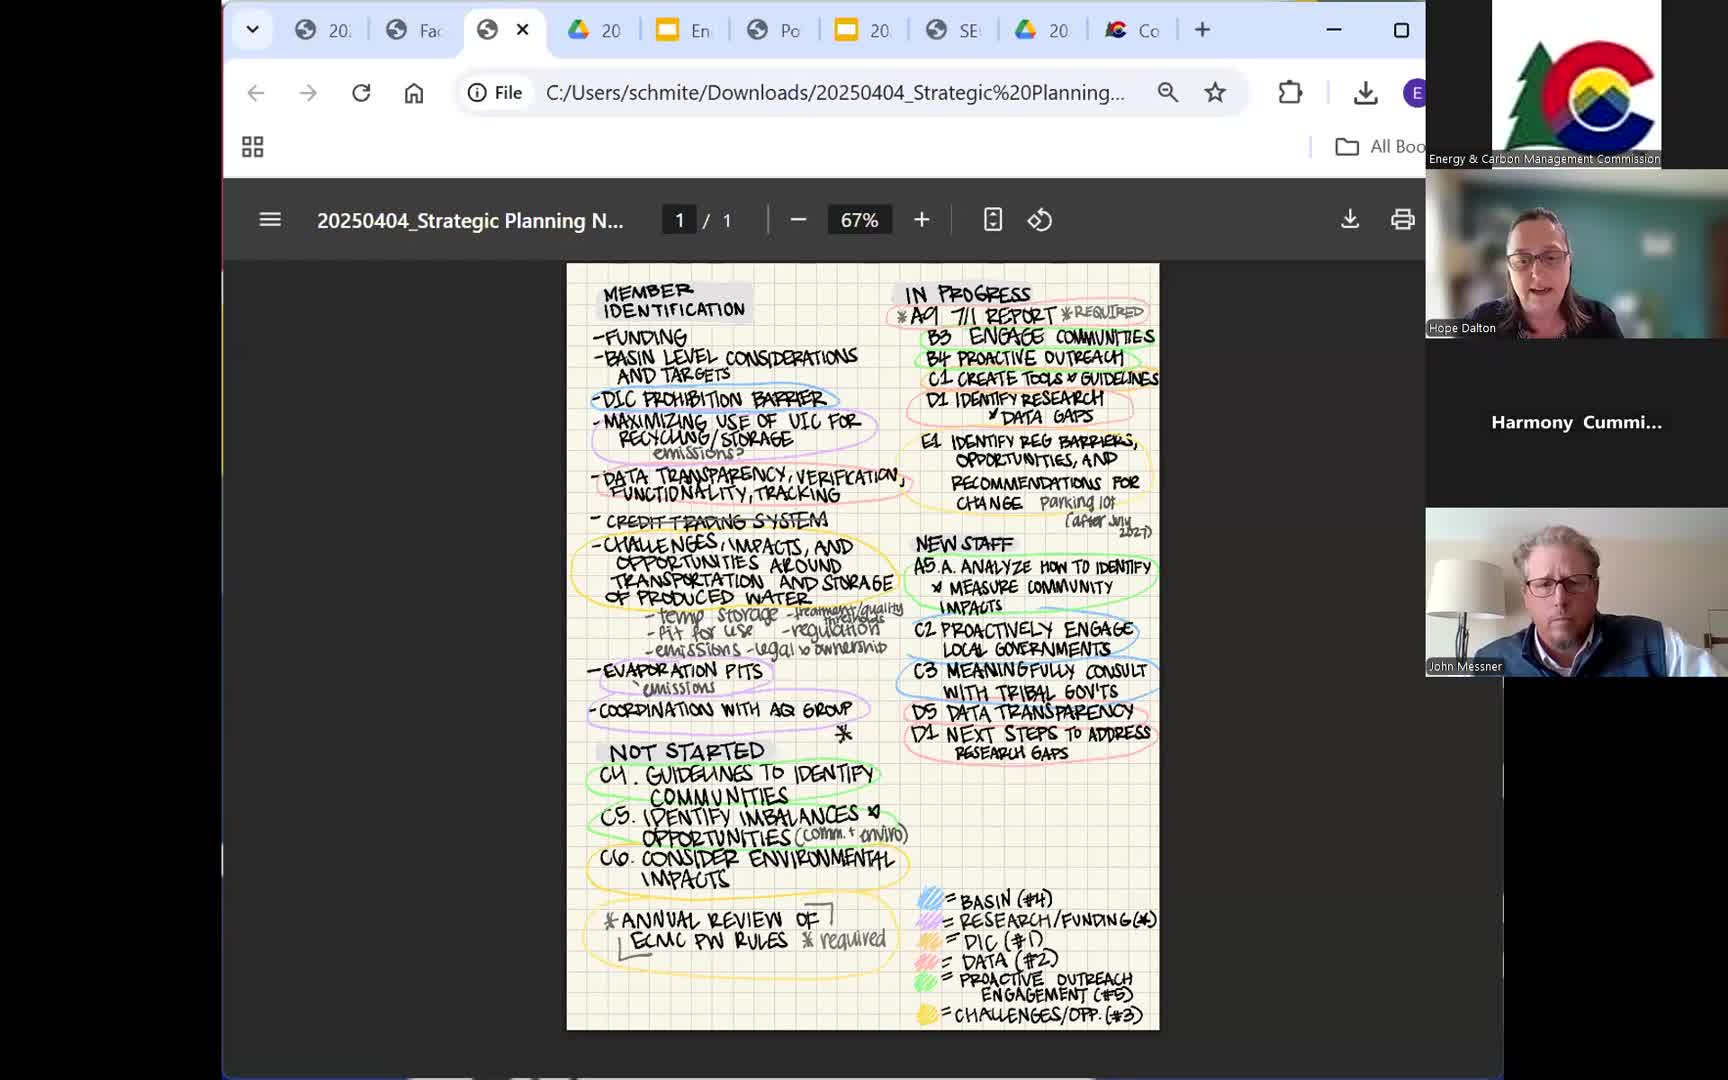Switch to the Google Drive tab labeled 20

pos(595,30)
